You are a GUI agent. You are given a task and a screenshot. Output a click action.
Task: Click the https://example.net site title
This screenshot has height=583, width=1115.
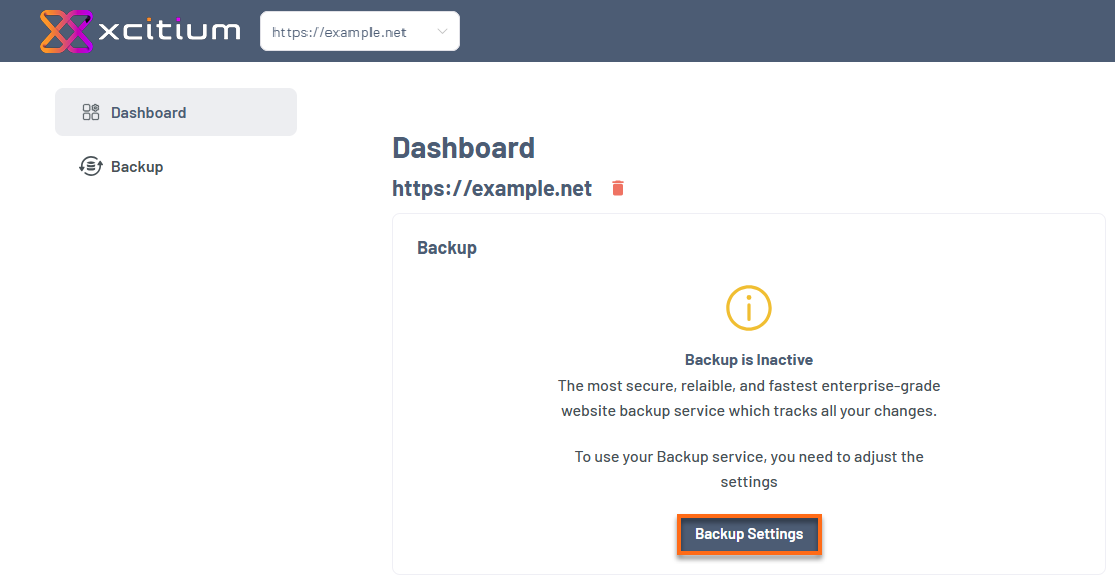[x=492, y=188]
